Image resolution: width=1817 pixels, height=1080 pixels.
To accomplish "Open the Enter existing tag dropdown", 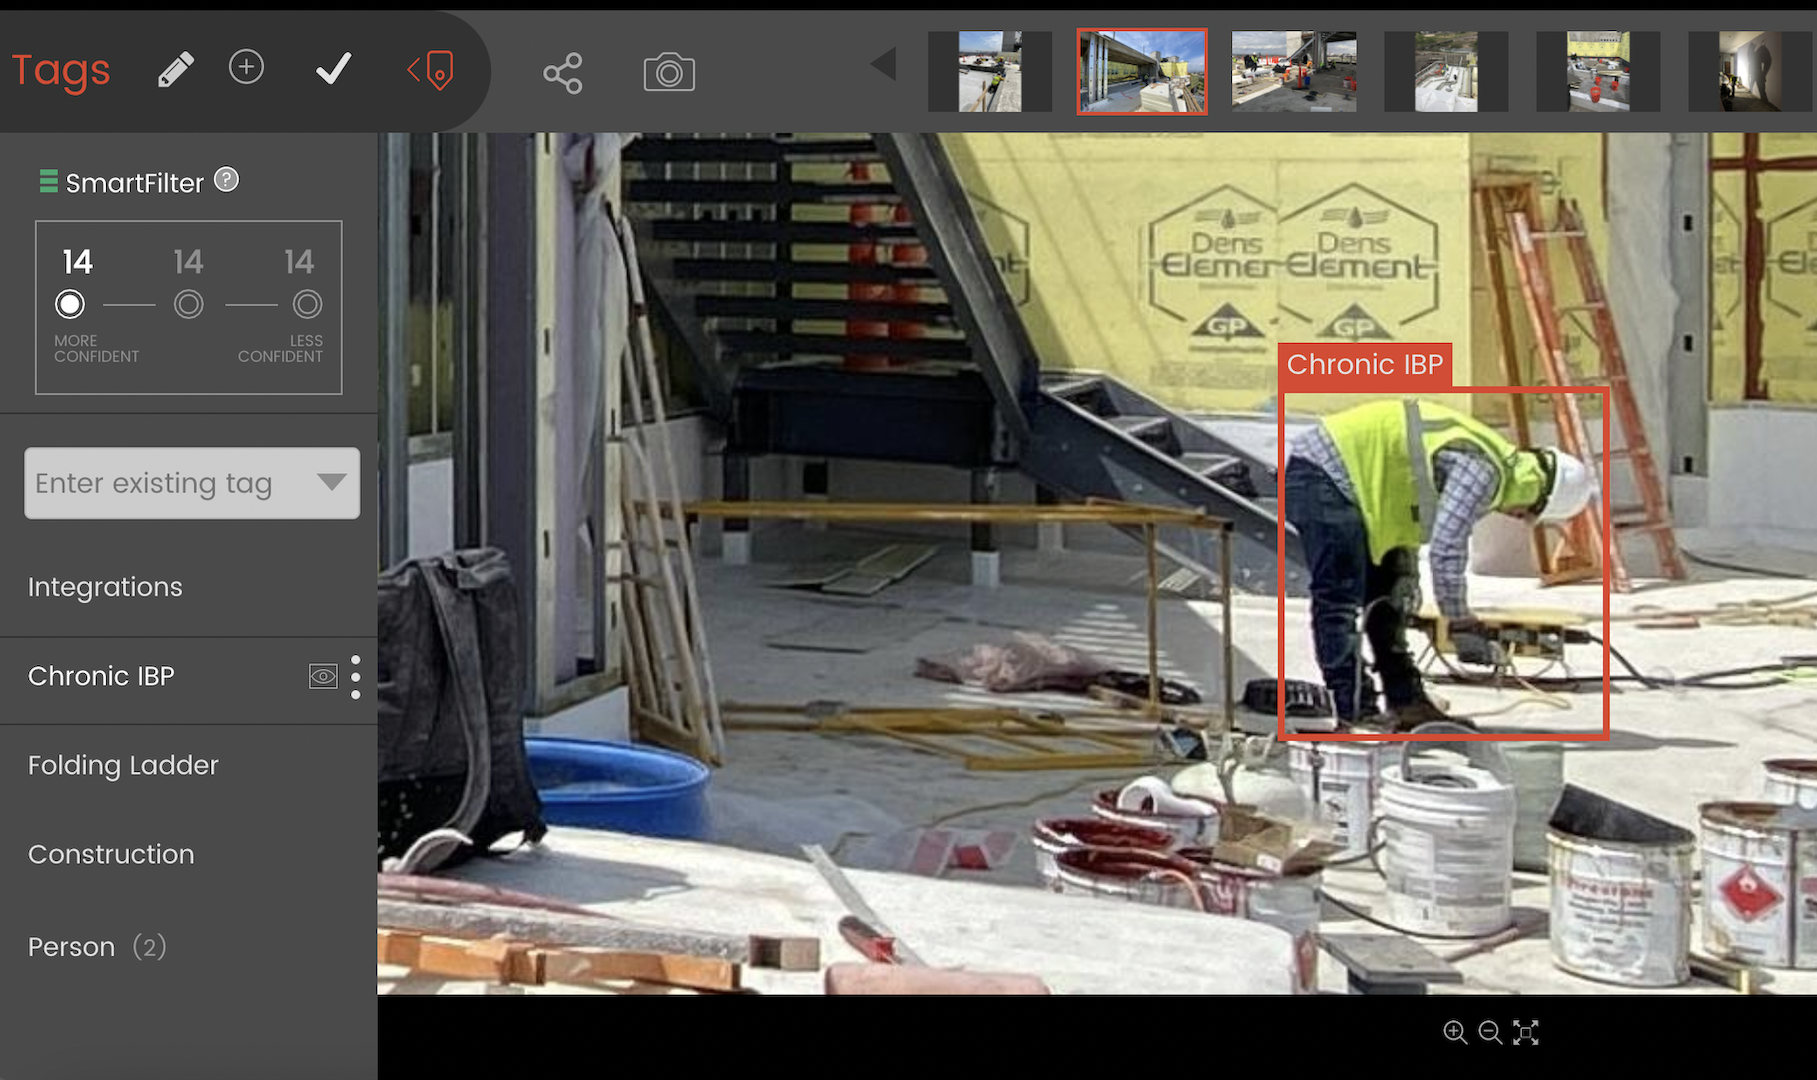I will (331, 482).
